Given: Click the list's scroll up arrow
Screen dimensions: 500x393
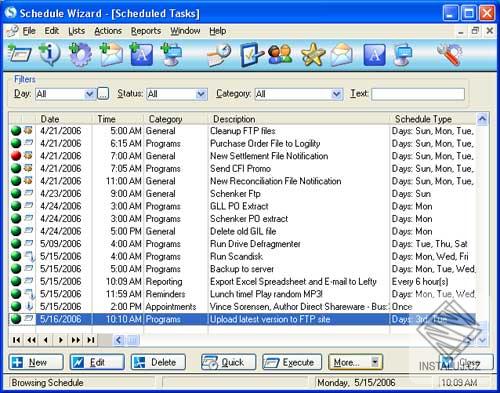Looking at the screenshot, I should coord(482,119).
